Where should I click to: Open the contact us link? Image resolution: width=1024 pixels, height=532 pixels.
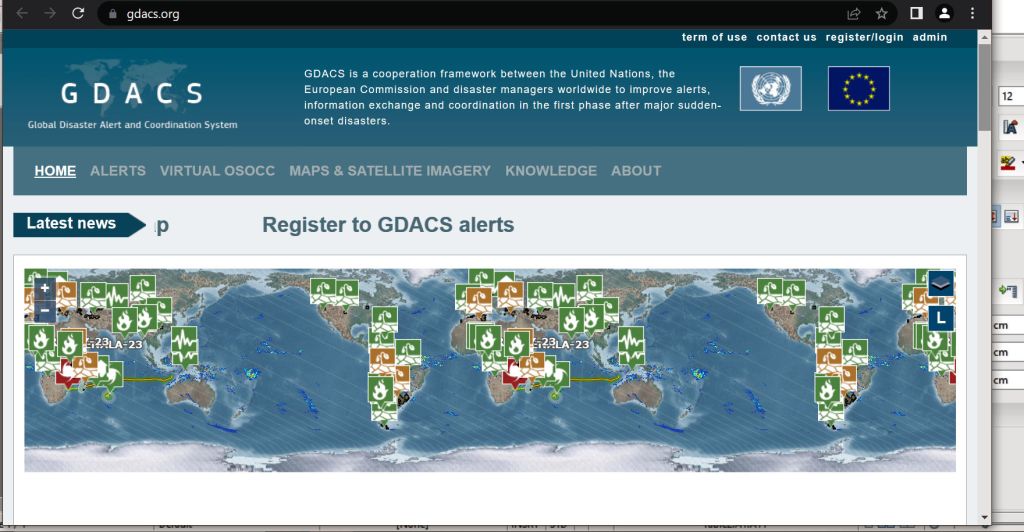point(786,37)
